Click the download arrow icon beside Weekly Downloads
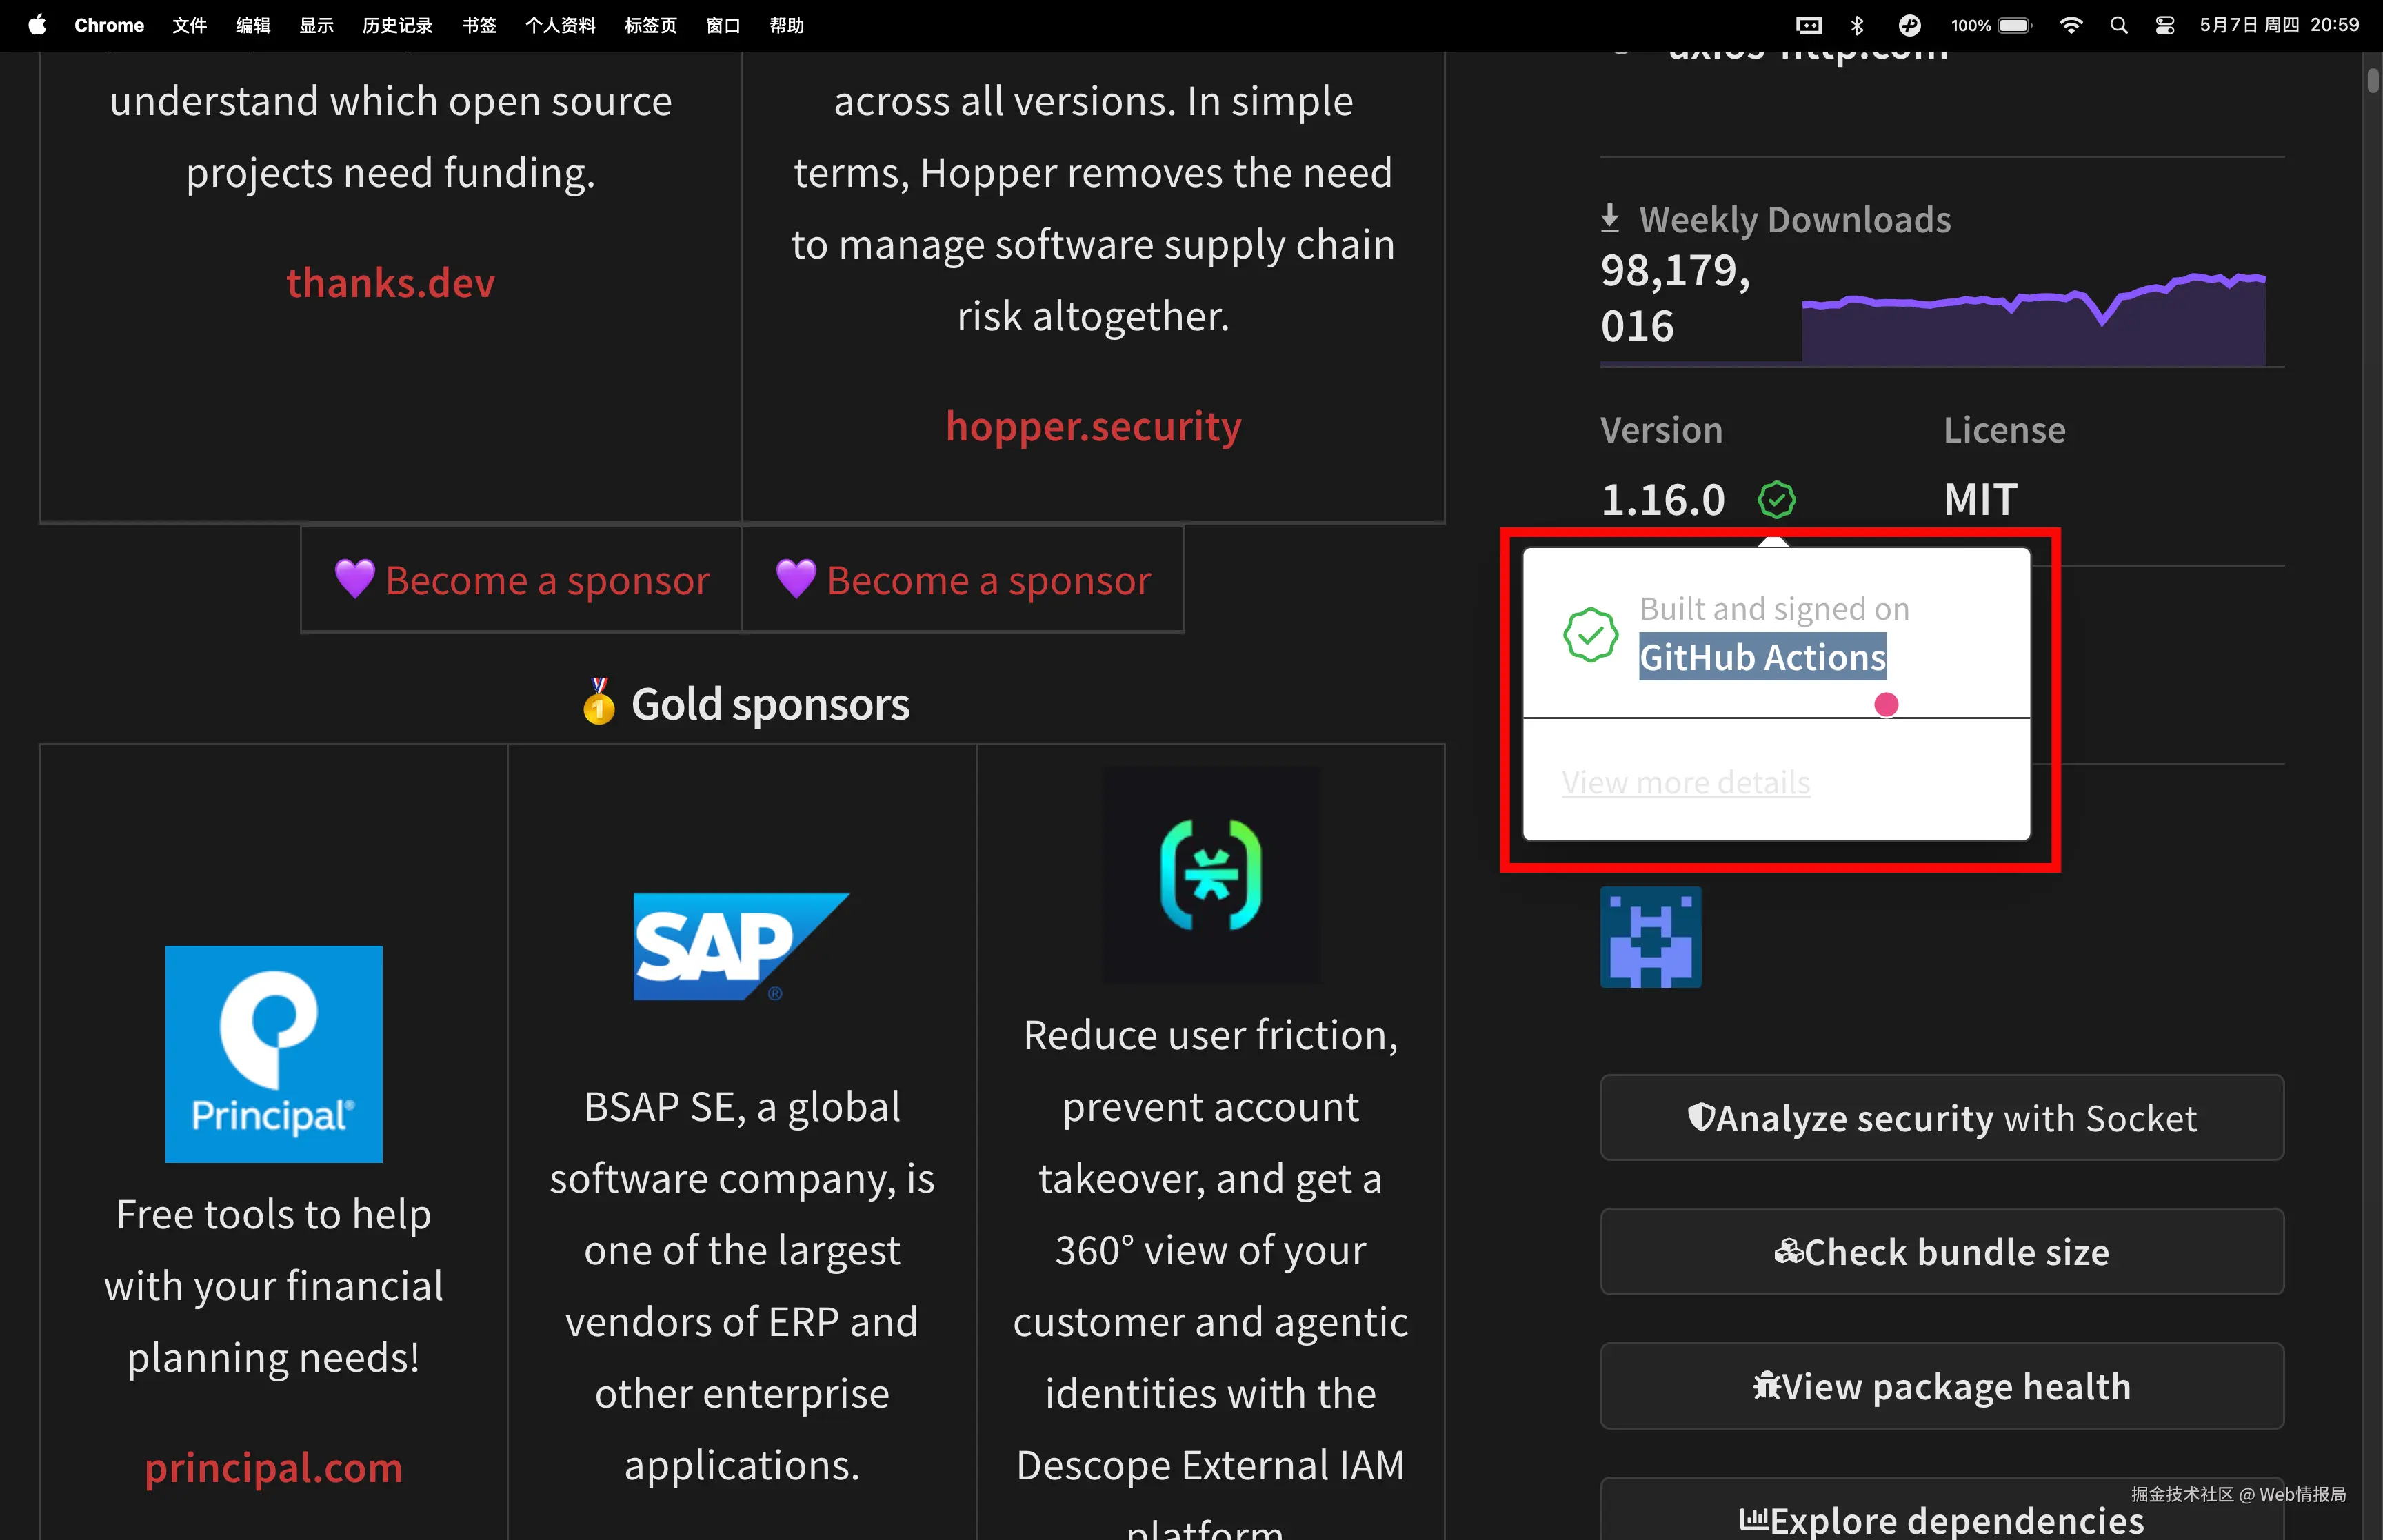The image size is (2383, 1540). (1610, 218)
